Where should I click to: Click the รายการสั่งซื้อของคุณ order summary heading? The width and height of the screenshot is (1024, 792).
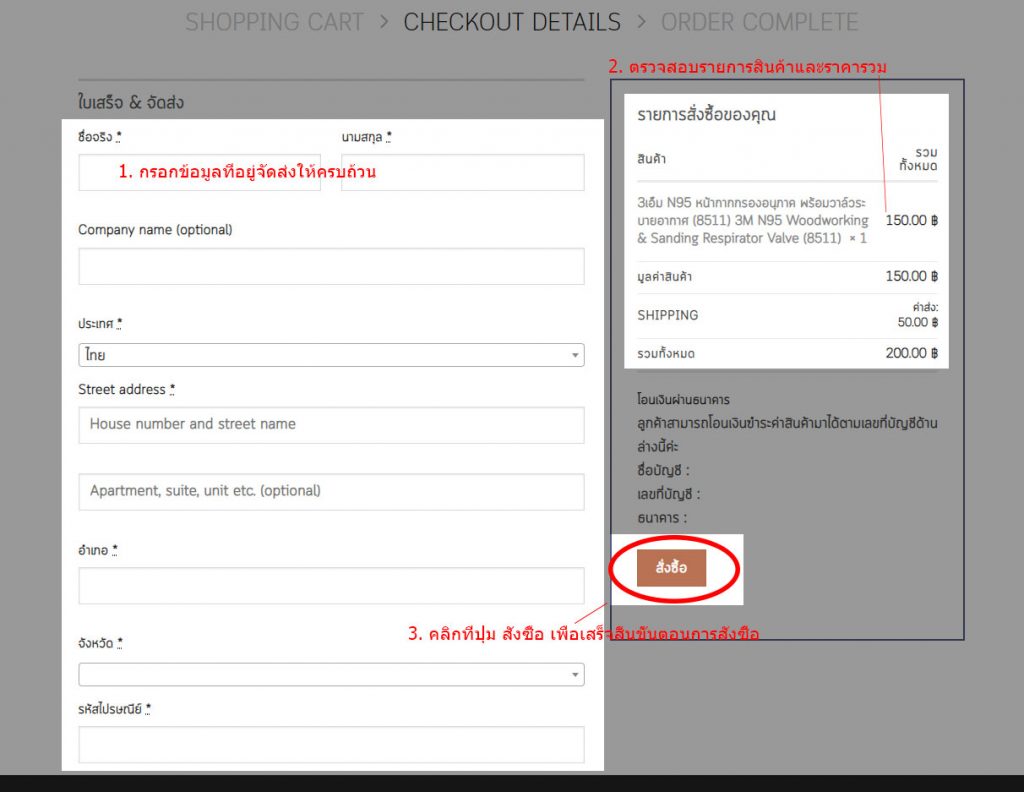706,115
